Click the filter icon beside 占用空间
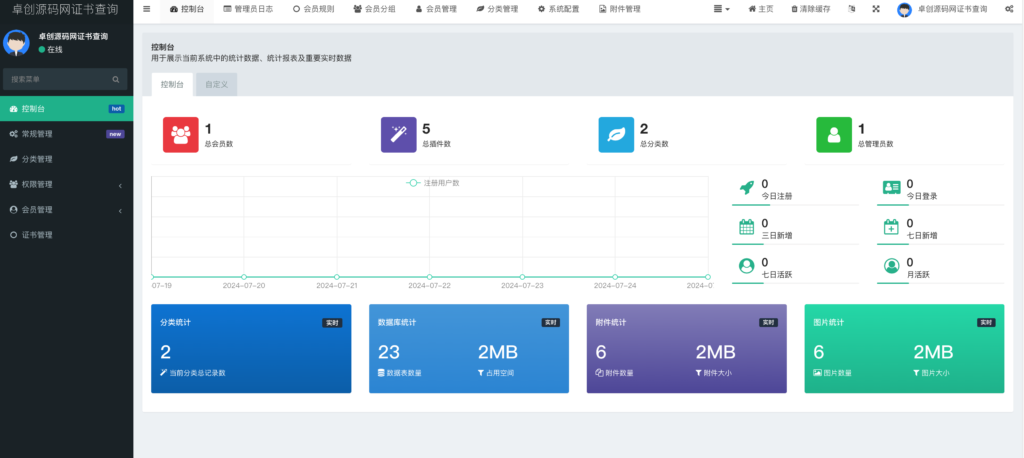 [481, 373]
